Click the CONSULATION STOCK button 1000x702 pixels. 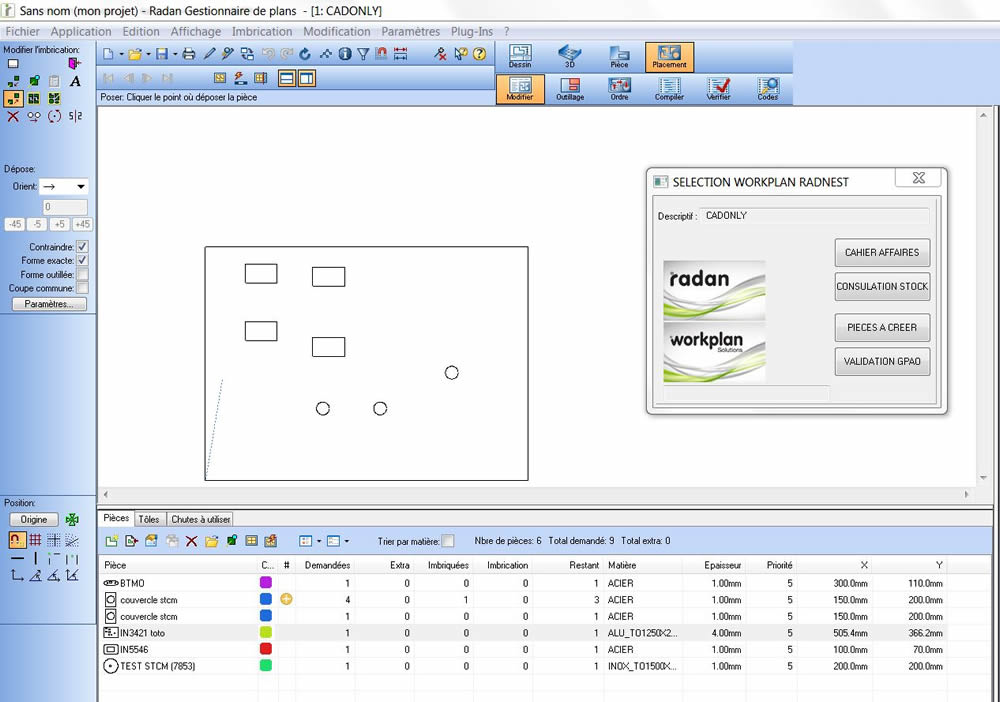coord(882,286)
